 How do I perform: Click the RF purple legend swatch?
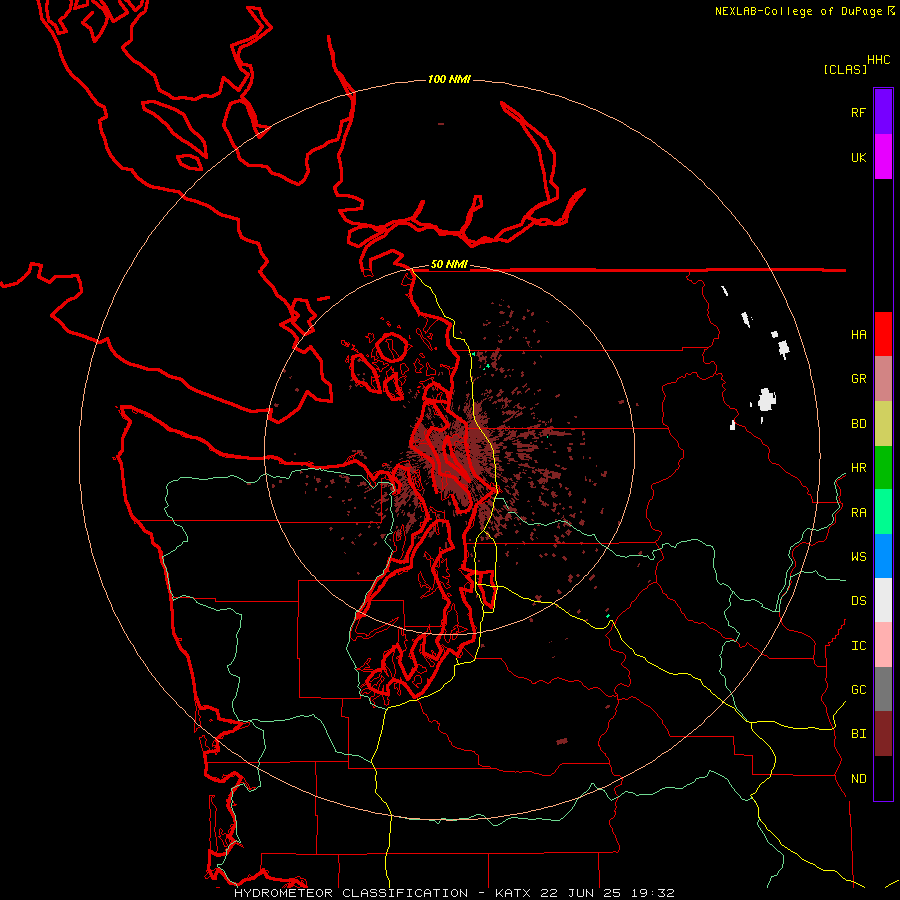click(883, 112)
